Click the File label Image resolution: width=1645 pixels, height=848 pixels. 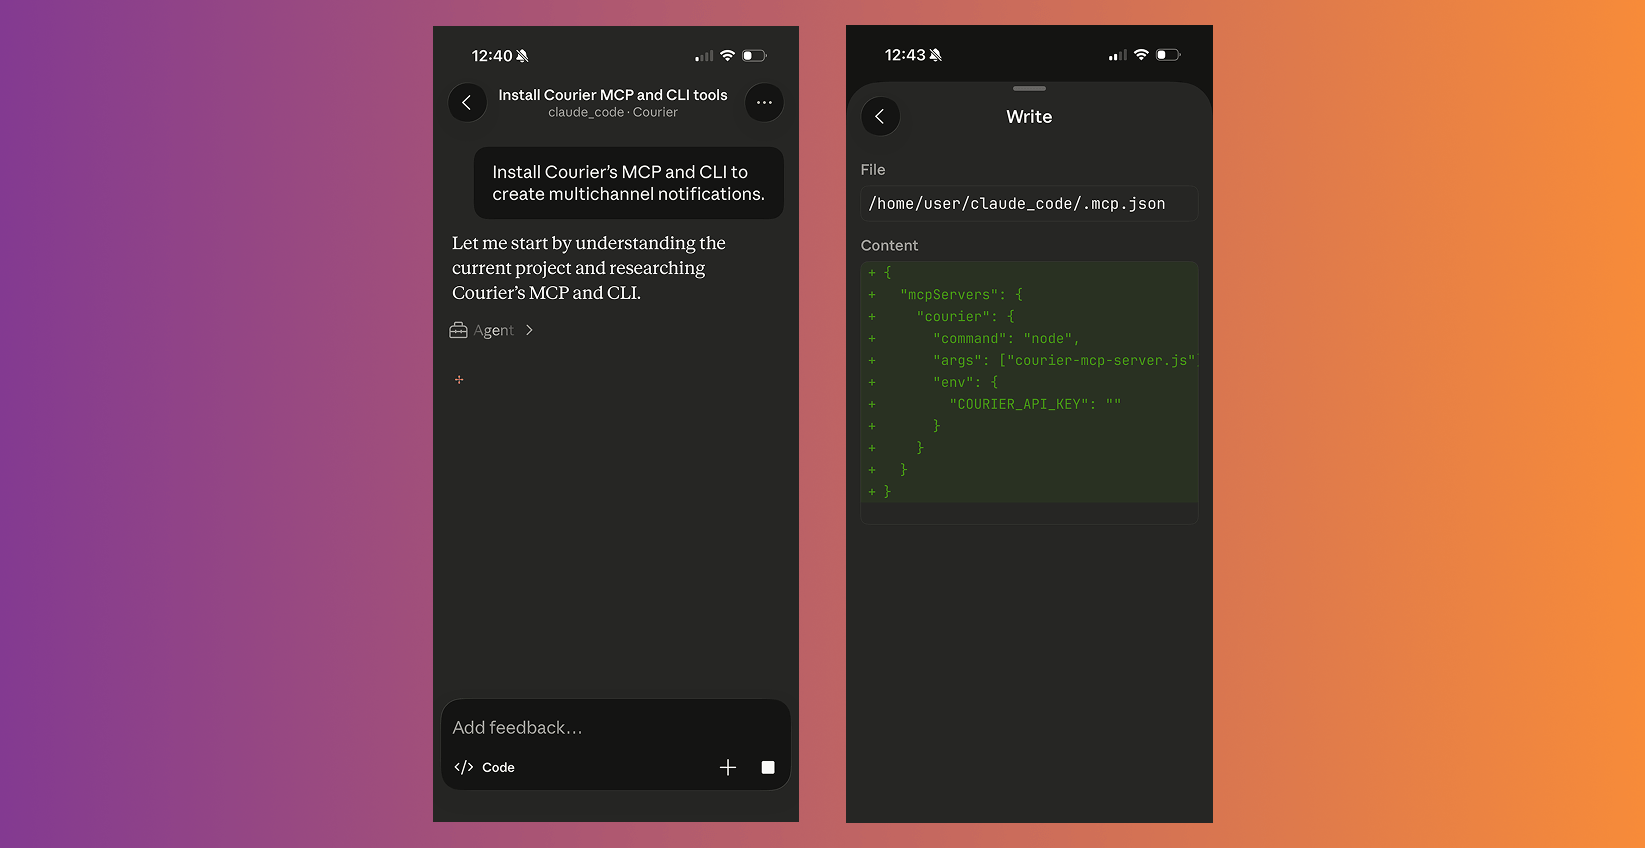(x=873, y=170)
